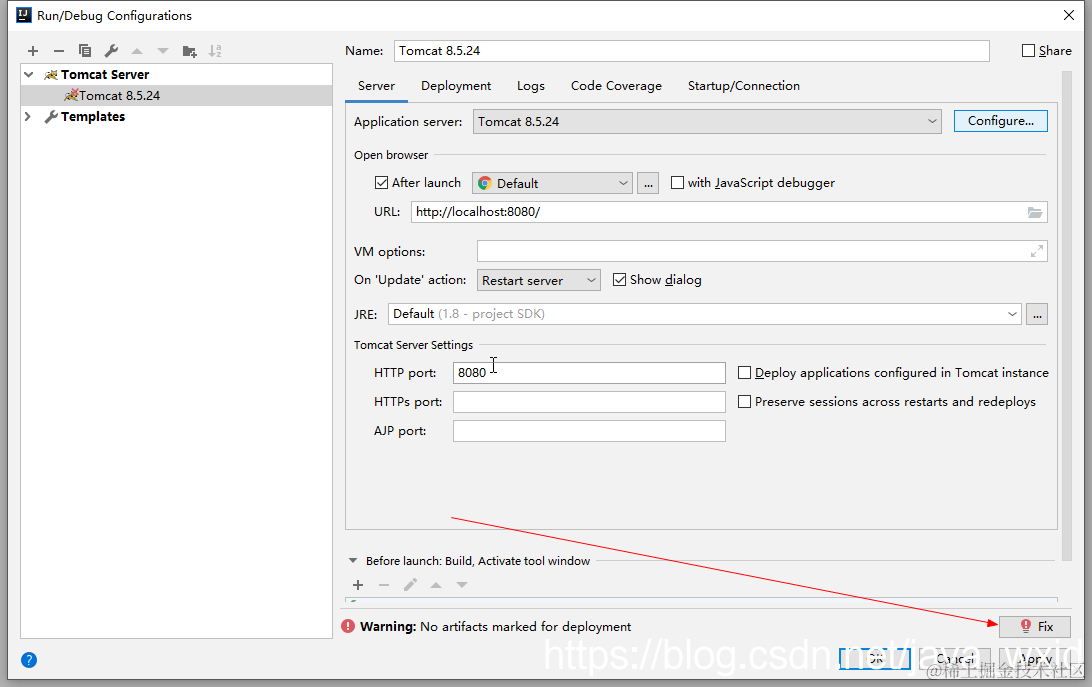
Task: Click the HTTPs port field
Action: click(x=589, y=402)
